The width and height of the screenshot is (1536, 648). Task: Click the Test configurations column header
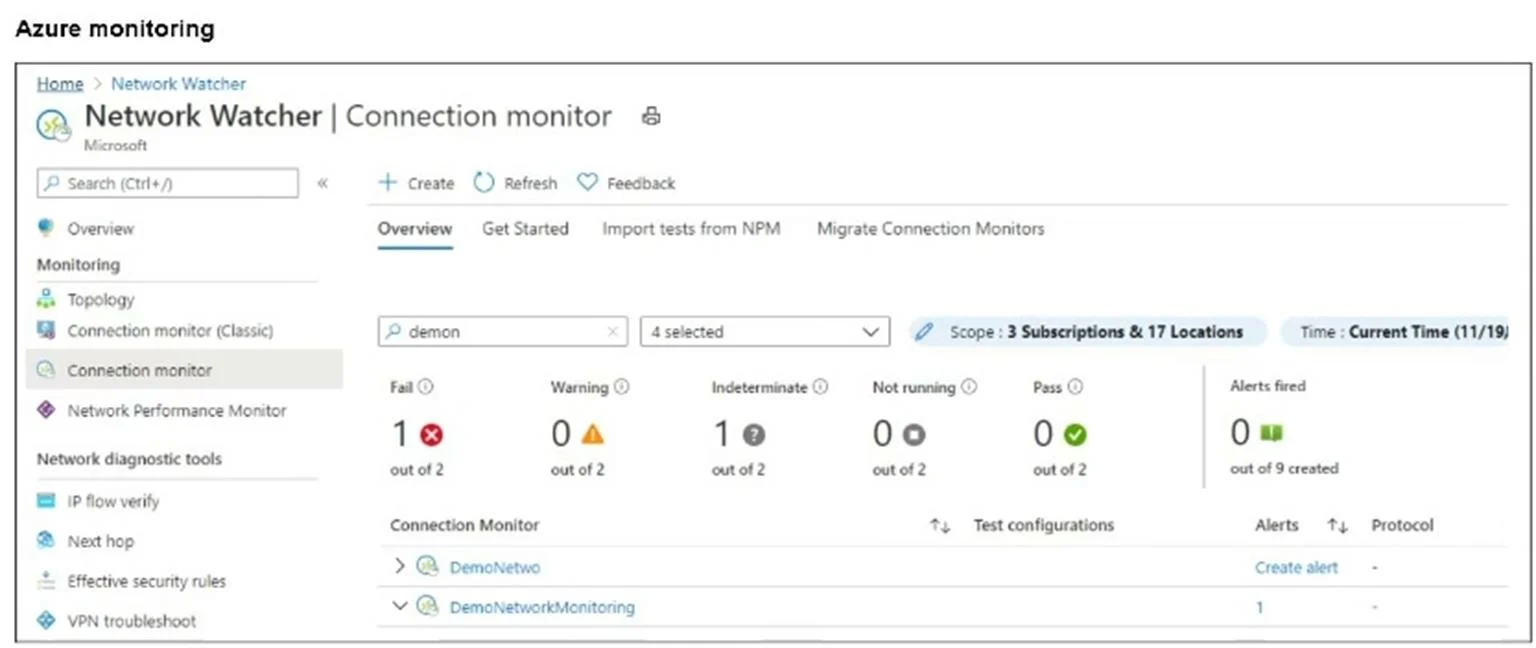click(x=1043, y=525)
